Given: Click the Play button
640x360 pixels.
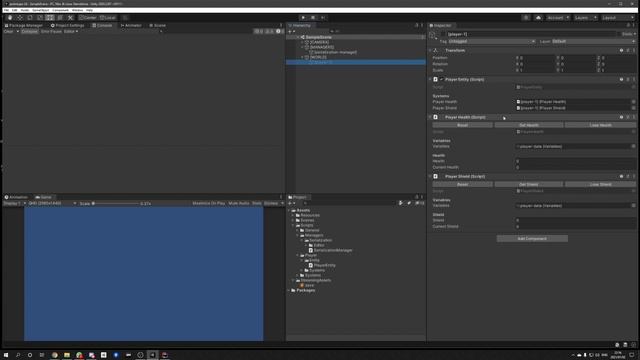Looking at the screenshot, I should point(303,18).
